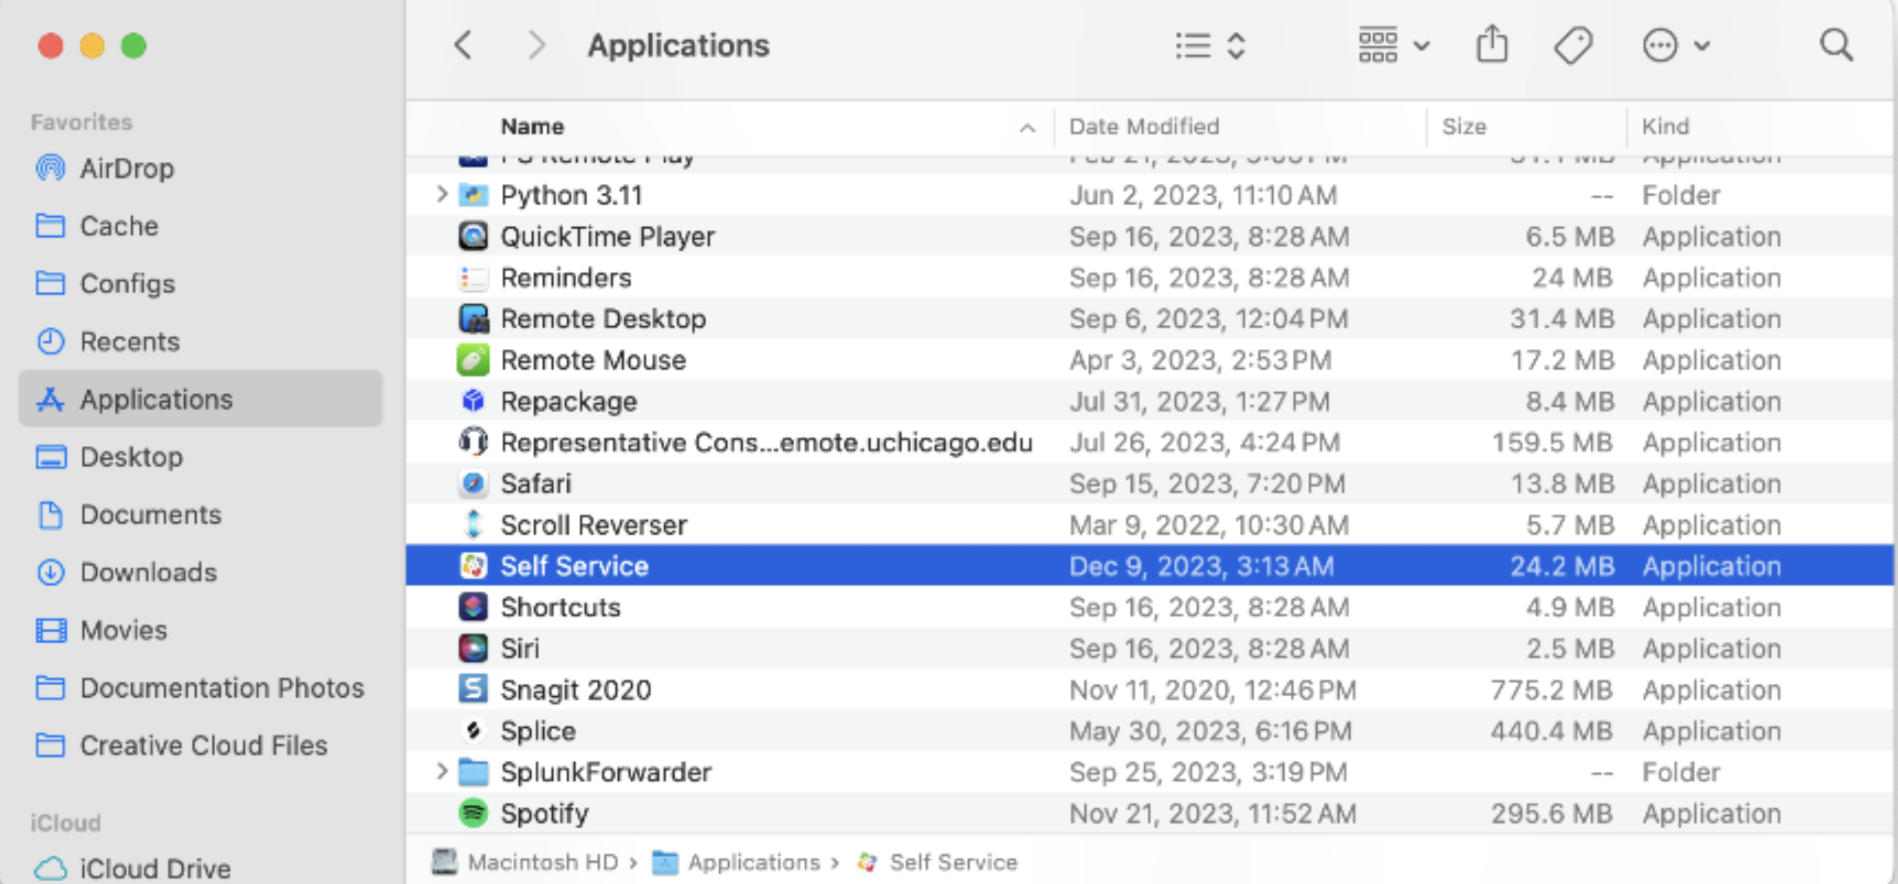Open the more actions ellipsis menu
This screenshot has width=1898, height=884.
coord(1675,45)
